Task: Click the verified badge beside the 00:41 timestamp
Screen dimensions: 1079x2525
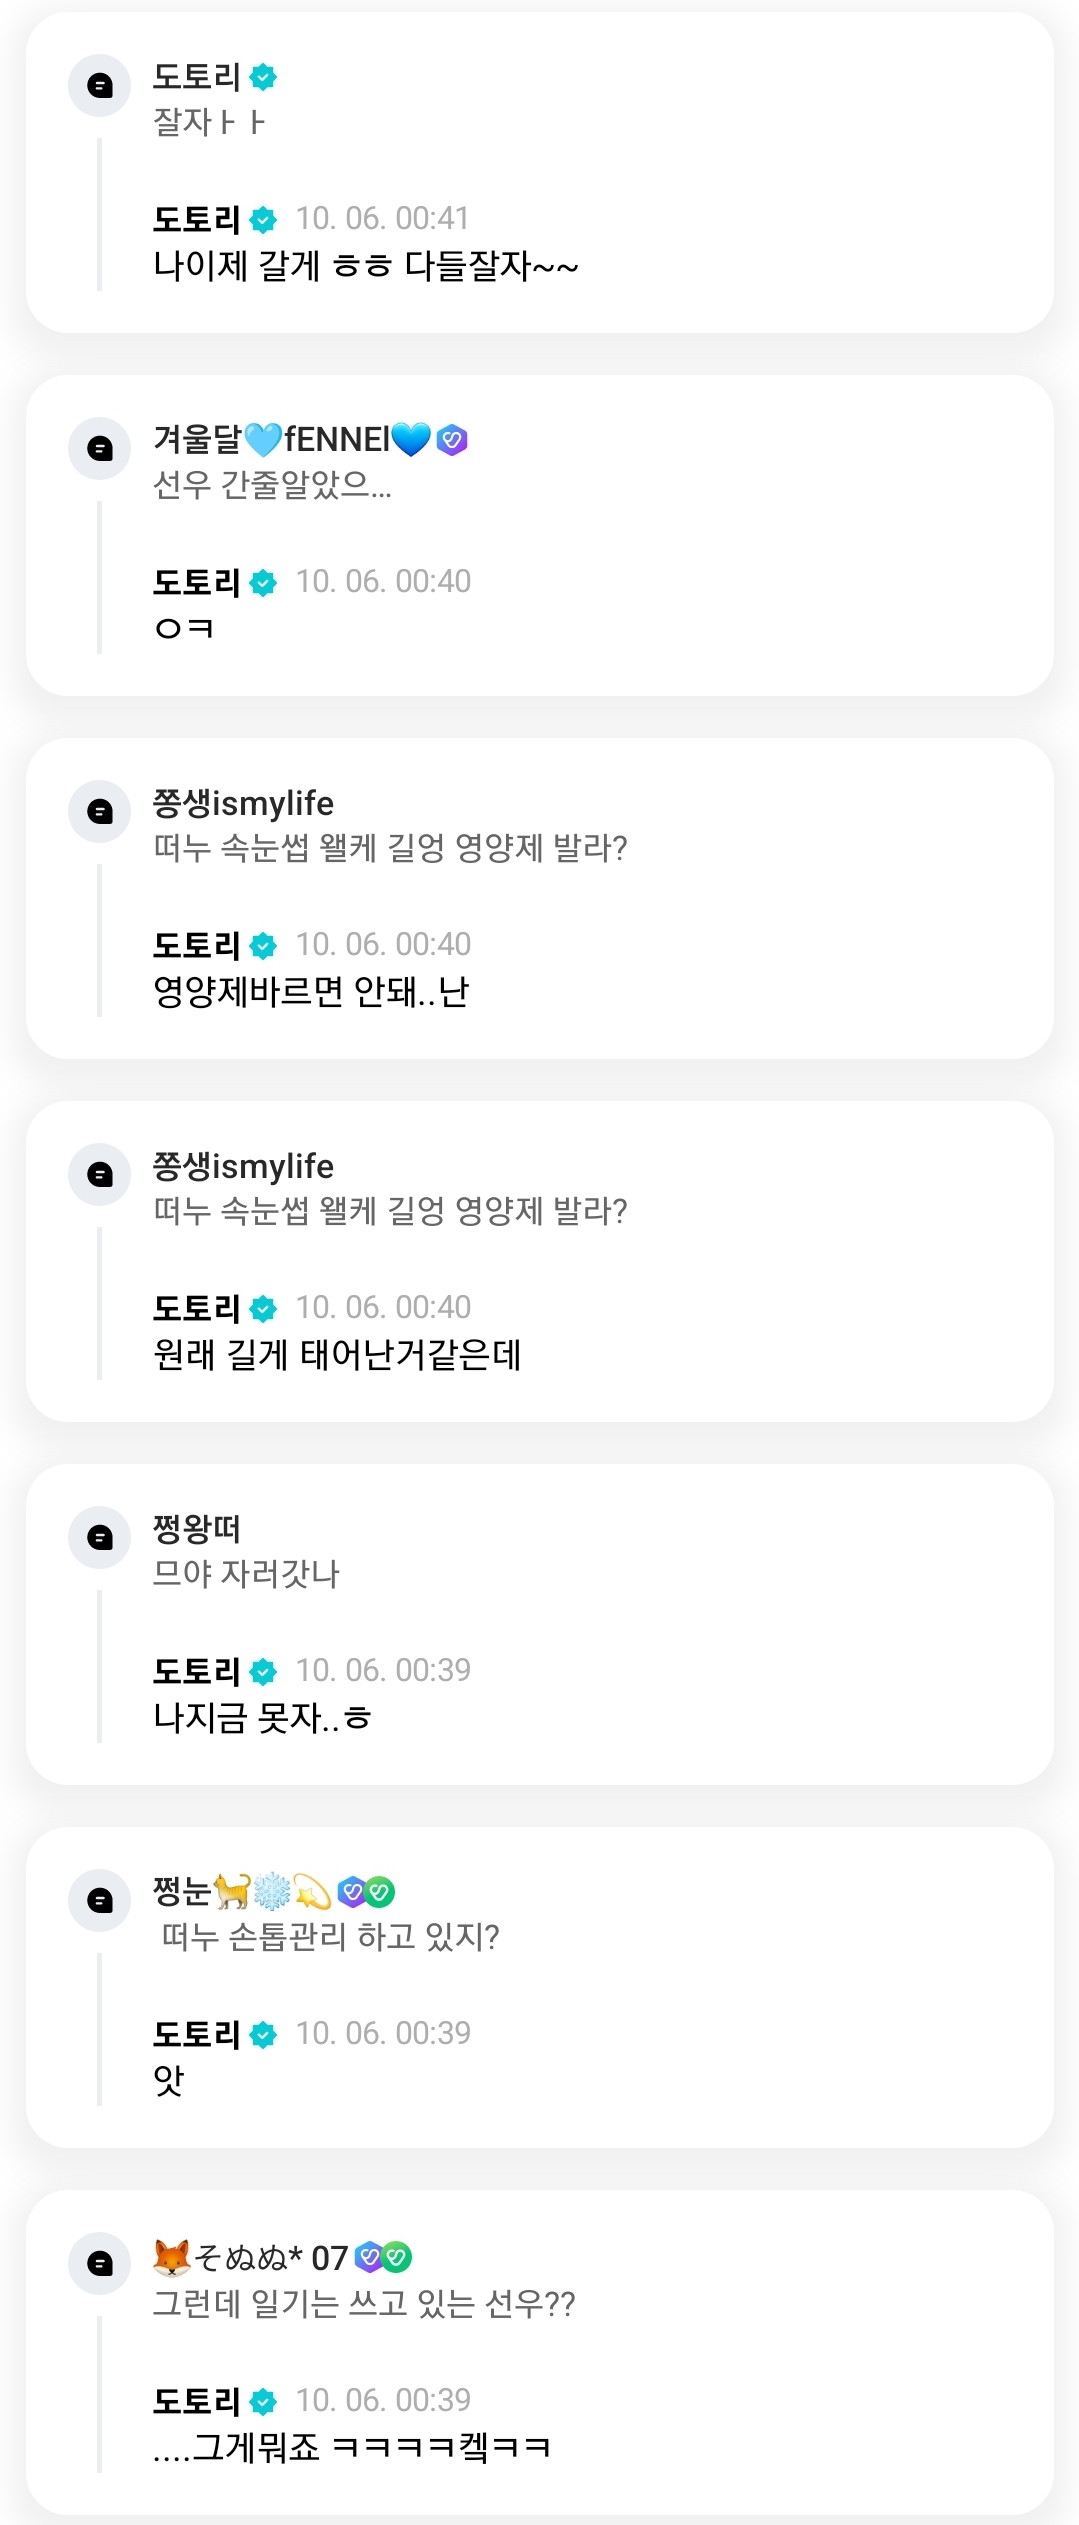Action: coord(263,219)
